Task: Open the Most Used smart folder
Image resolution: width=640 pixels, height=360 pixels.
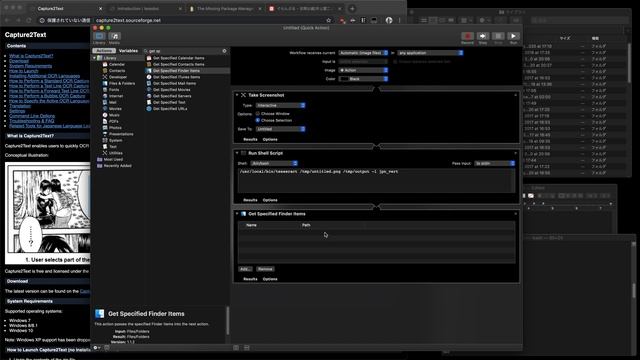Action: (x=113, y=160)
